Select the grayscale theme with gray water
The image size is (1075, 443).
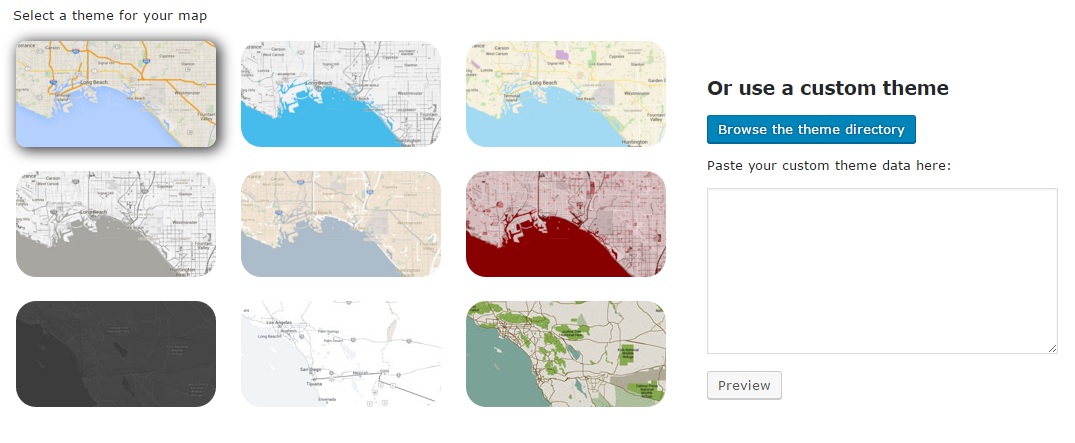click(x=116, y=224)
